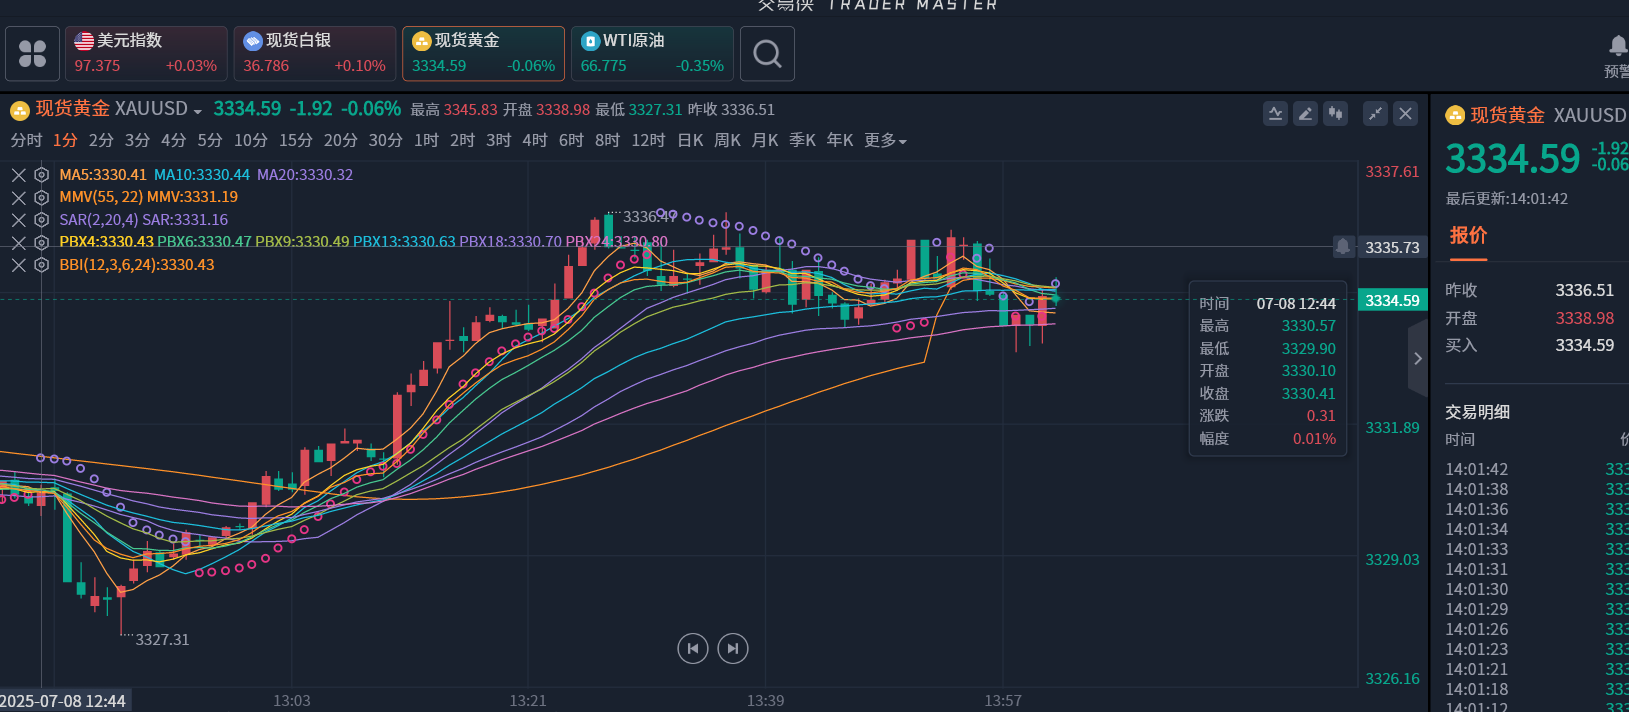The image size is (1629, 712).
Task: Switch to the 分时 chart view
Action: click(x=26, y=140)
